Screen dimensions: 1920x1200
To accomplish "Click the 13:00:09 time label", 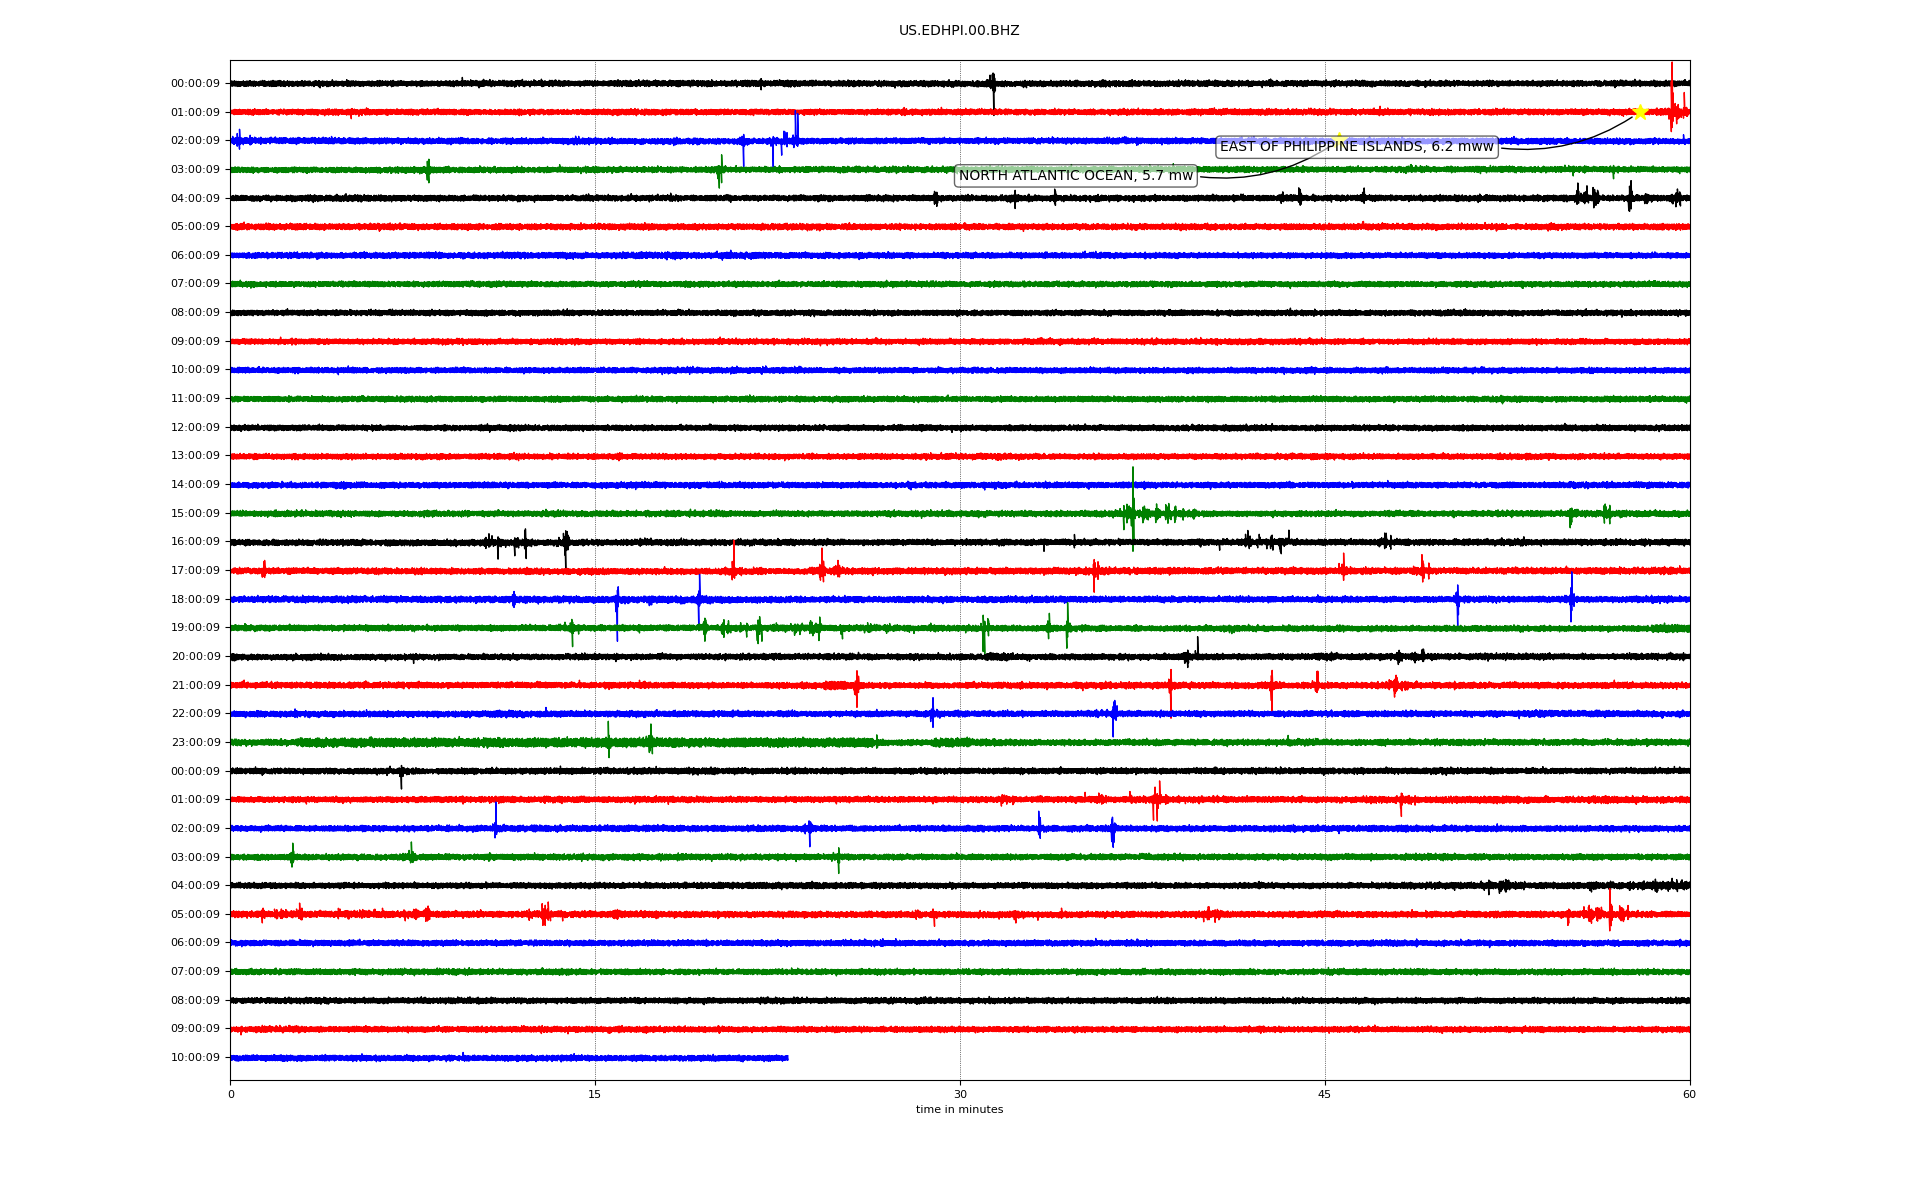I will coord(195,456).
